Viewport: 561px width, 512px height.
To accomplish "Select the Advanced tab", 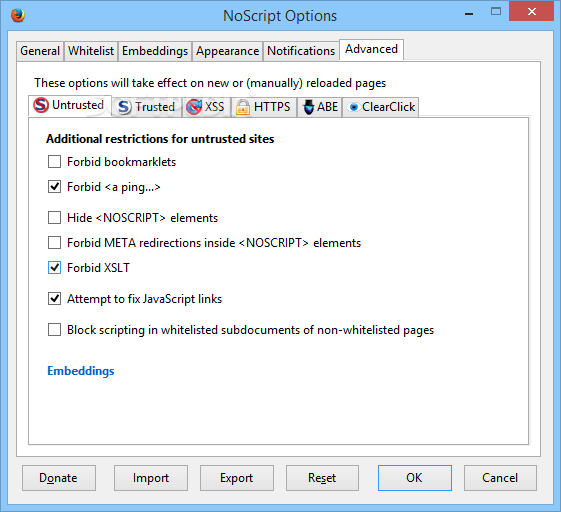I will tap(371, 49).
